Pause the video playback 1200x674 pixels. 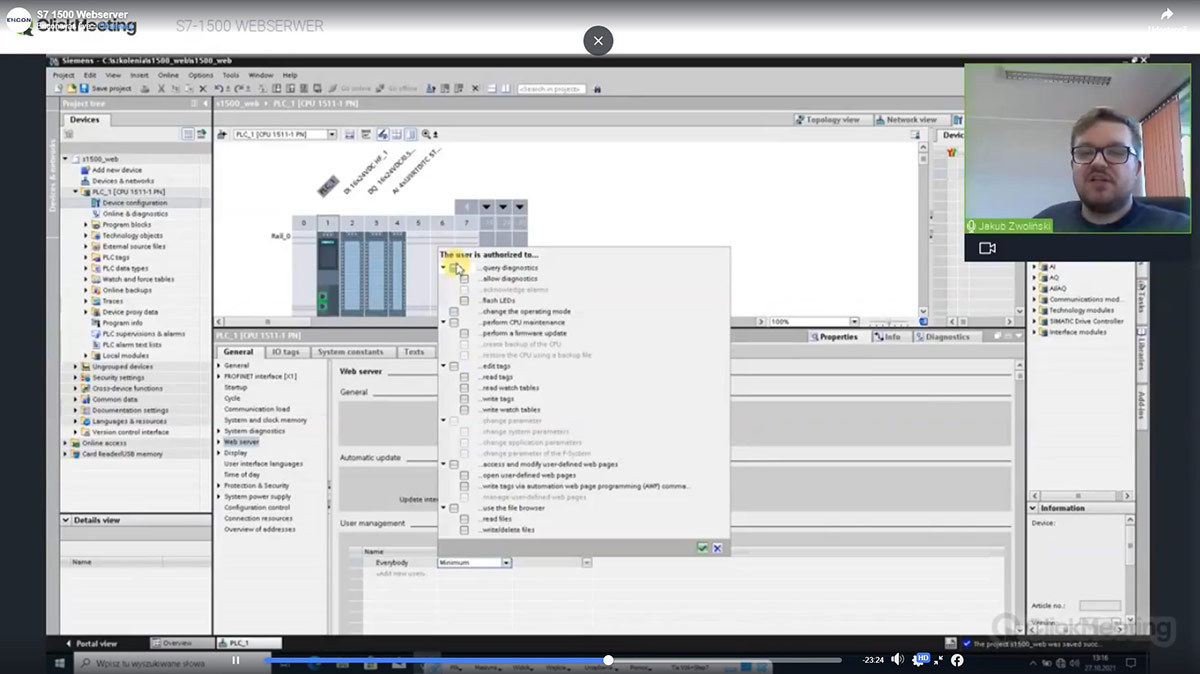pos(236,660)
